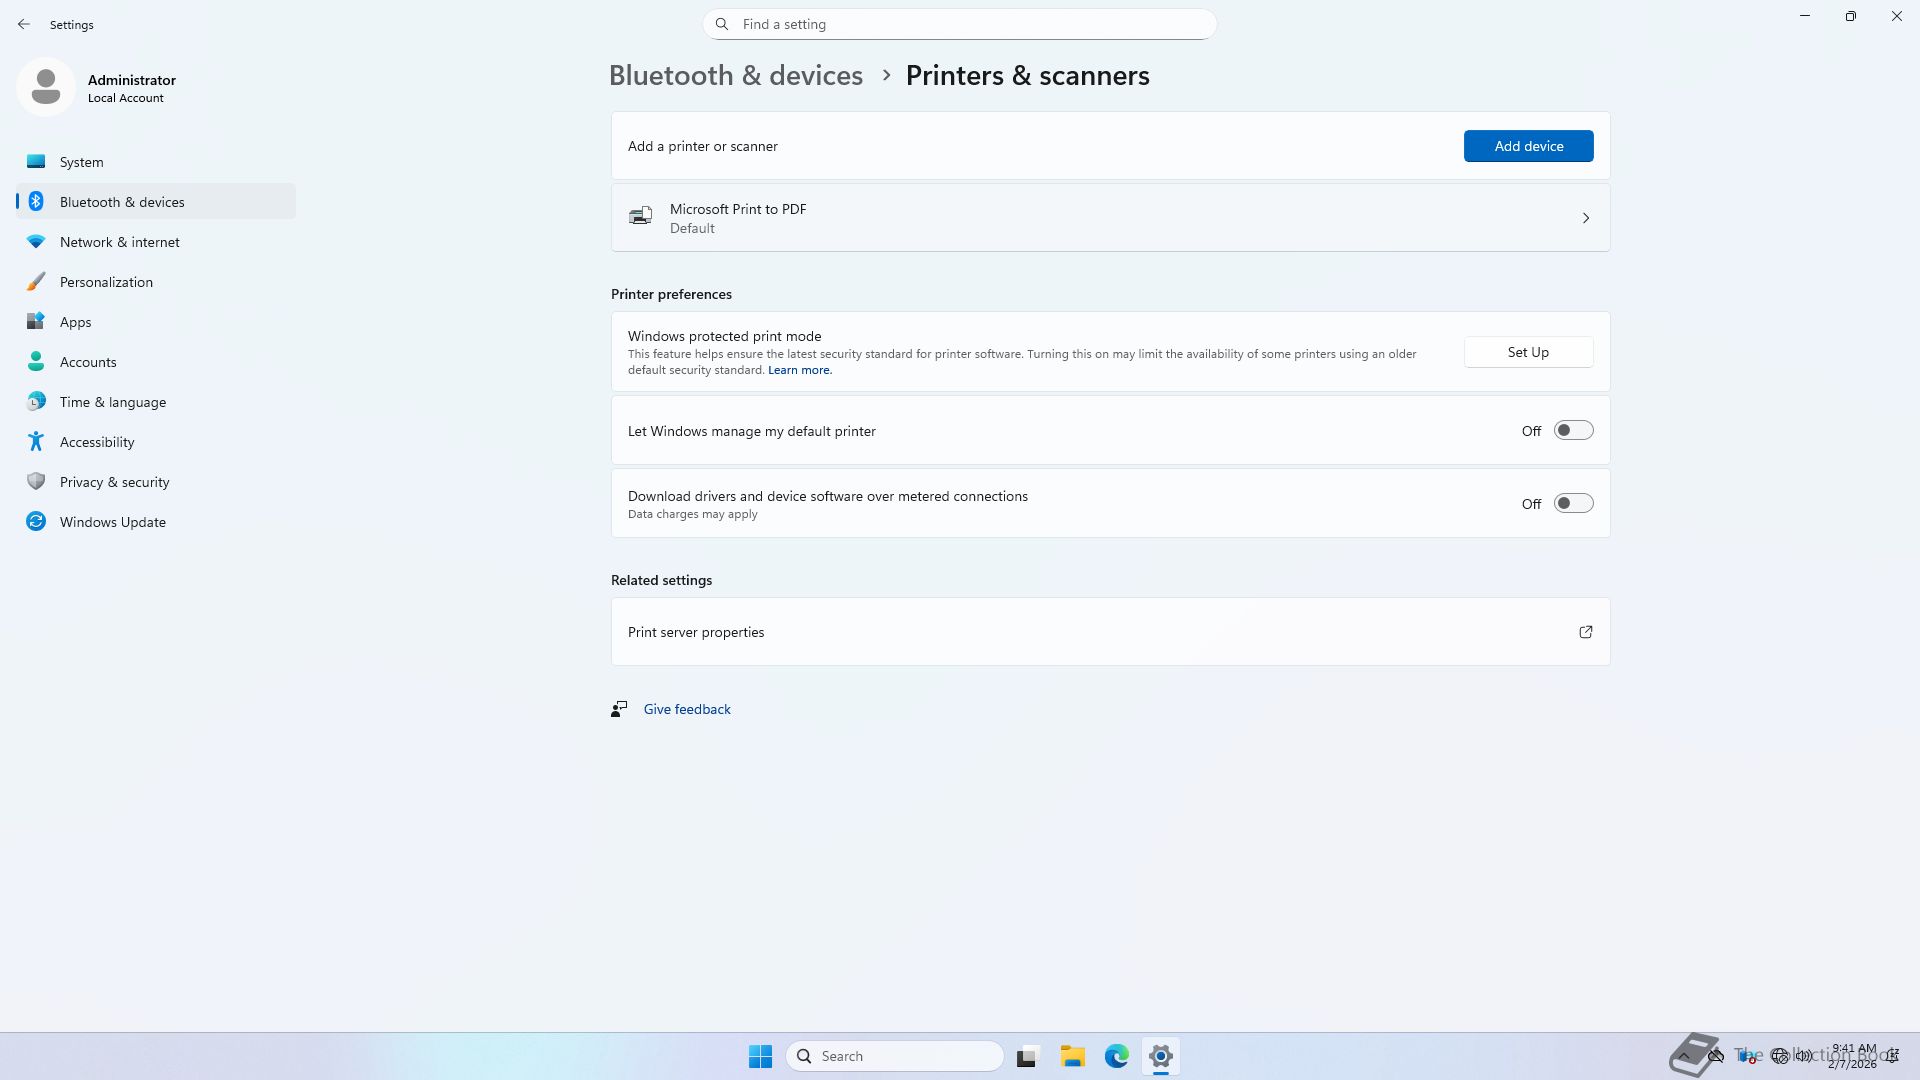1920x1080 pixels.
Task: Open Task View on taskbar
Action: (1027, 1056)
